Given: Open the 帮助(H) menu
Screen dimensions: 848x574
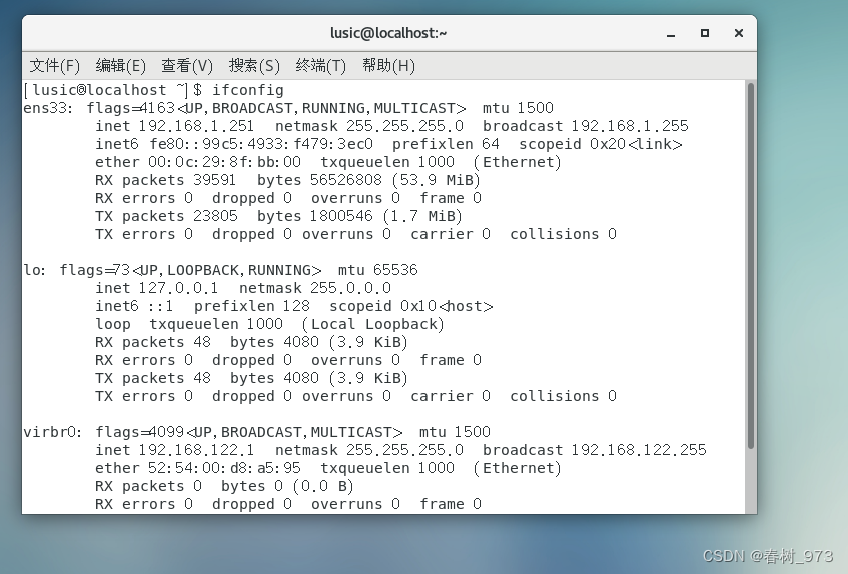Looking at the screenshot, I should point(388,66).
